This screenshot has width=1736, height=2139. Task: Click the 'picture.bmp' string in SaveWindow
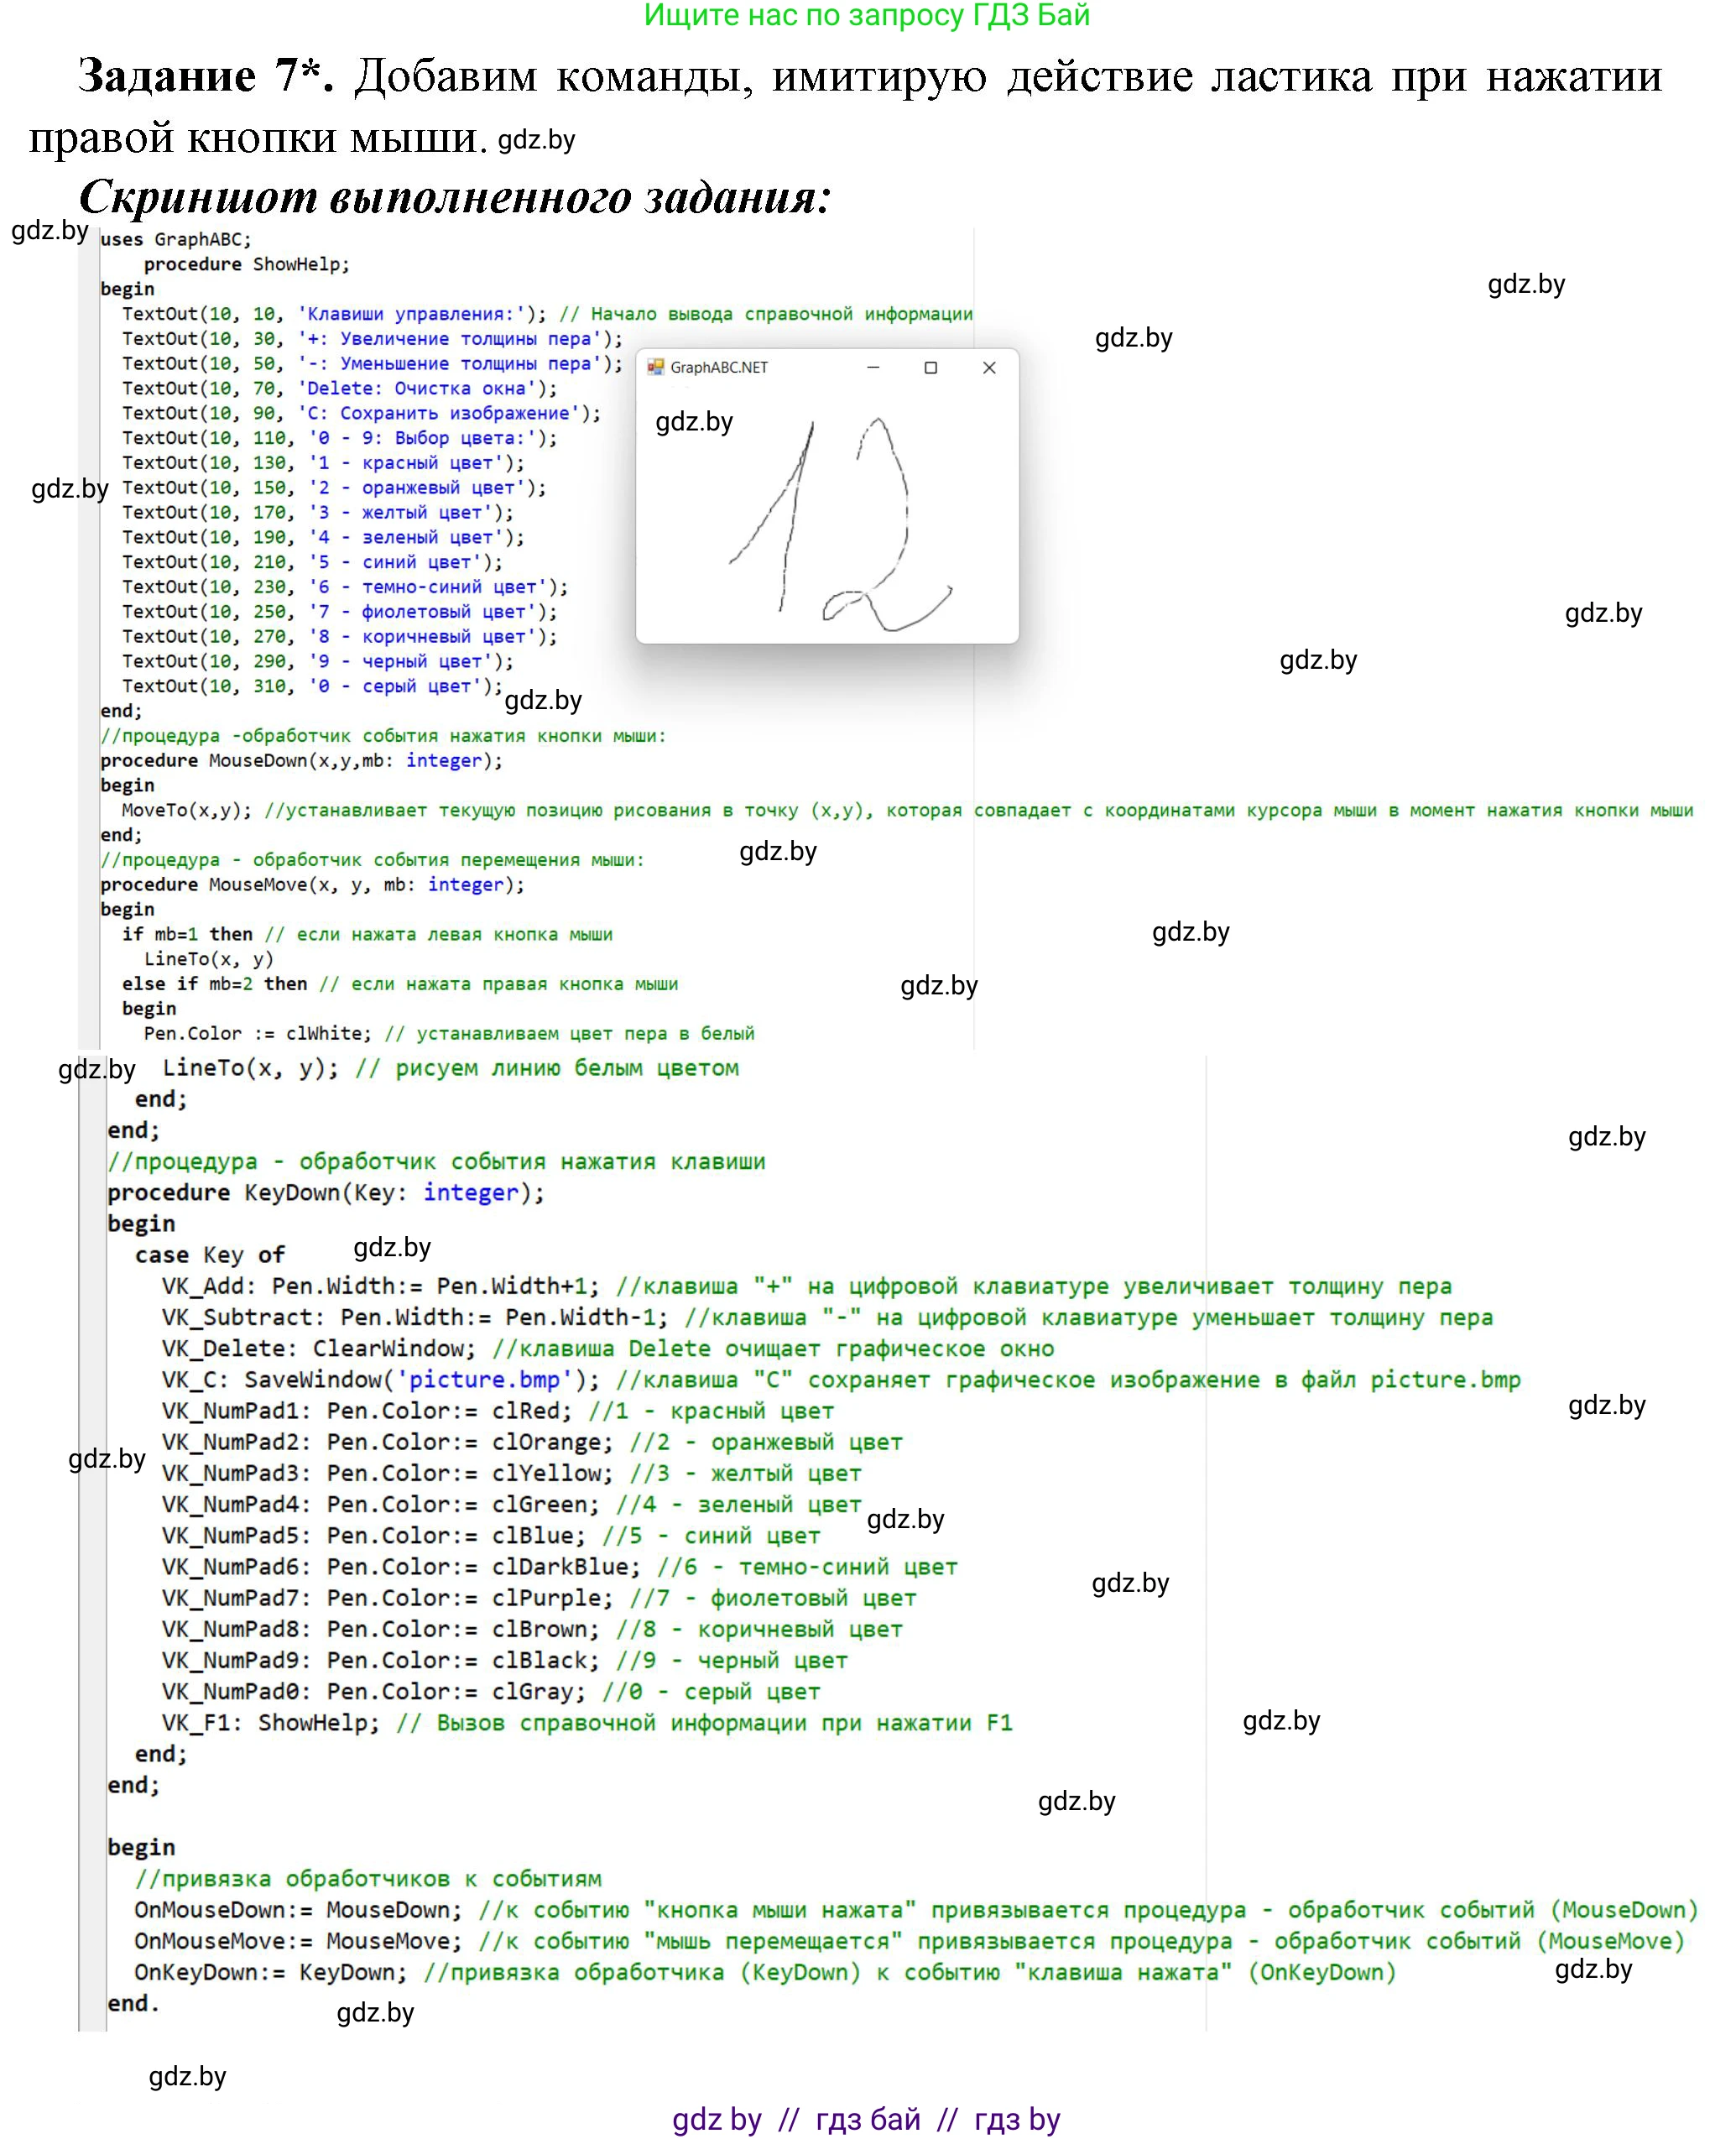[x=484, y=1379]
